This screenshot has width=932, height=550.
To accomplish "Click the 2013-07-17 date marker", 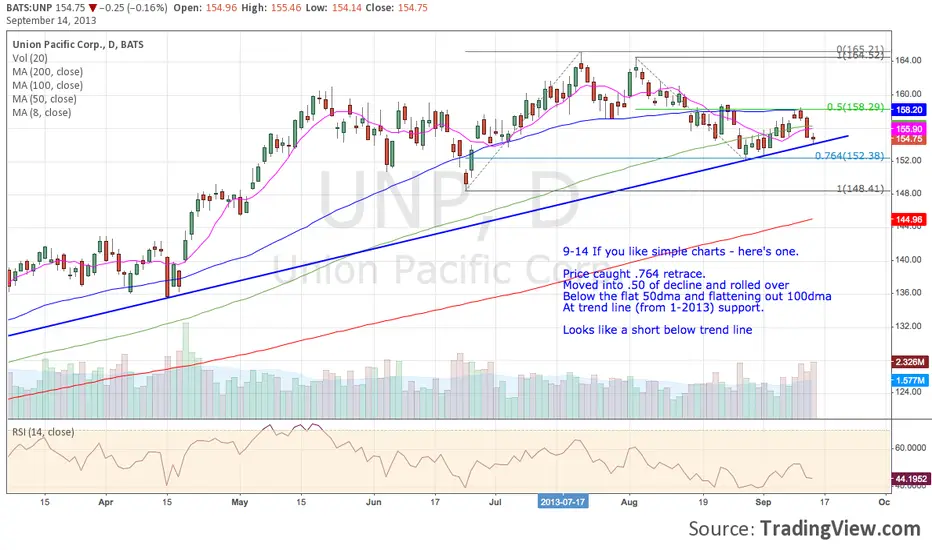I will pyautogui.click(x=562, y=502).
